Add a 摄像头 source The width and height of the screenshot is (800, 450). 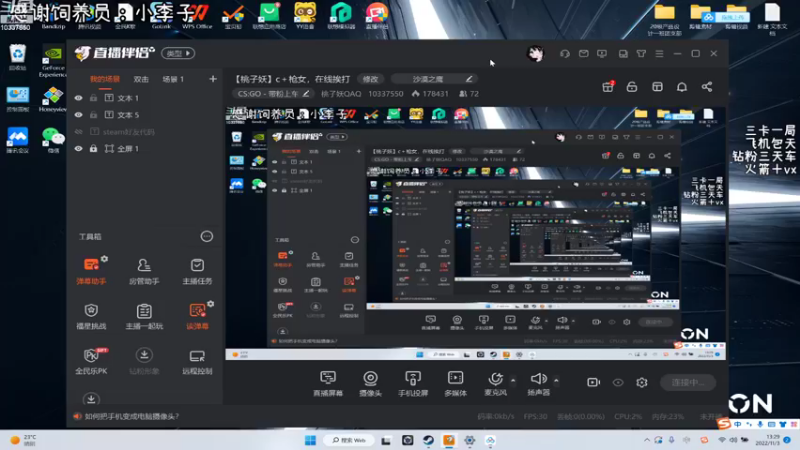click(x=370, y=384)
